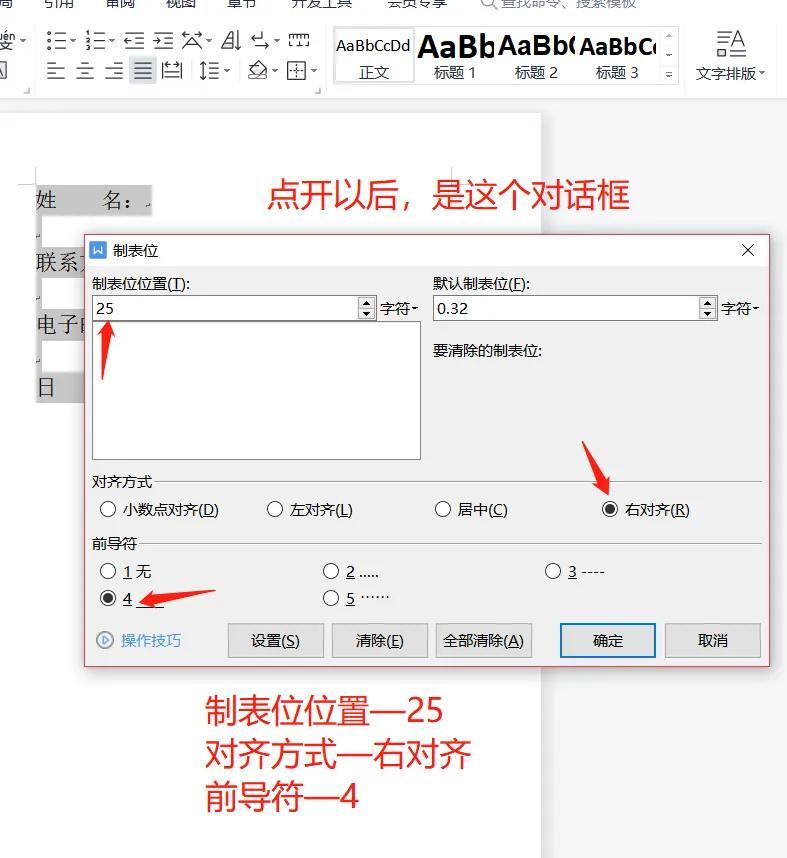
Task: Decrease indent with the outdent icon
Action: pos(134,40)
